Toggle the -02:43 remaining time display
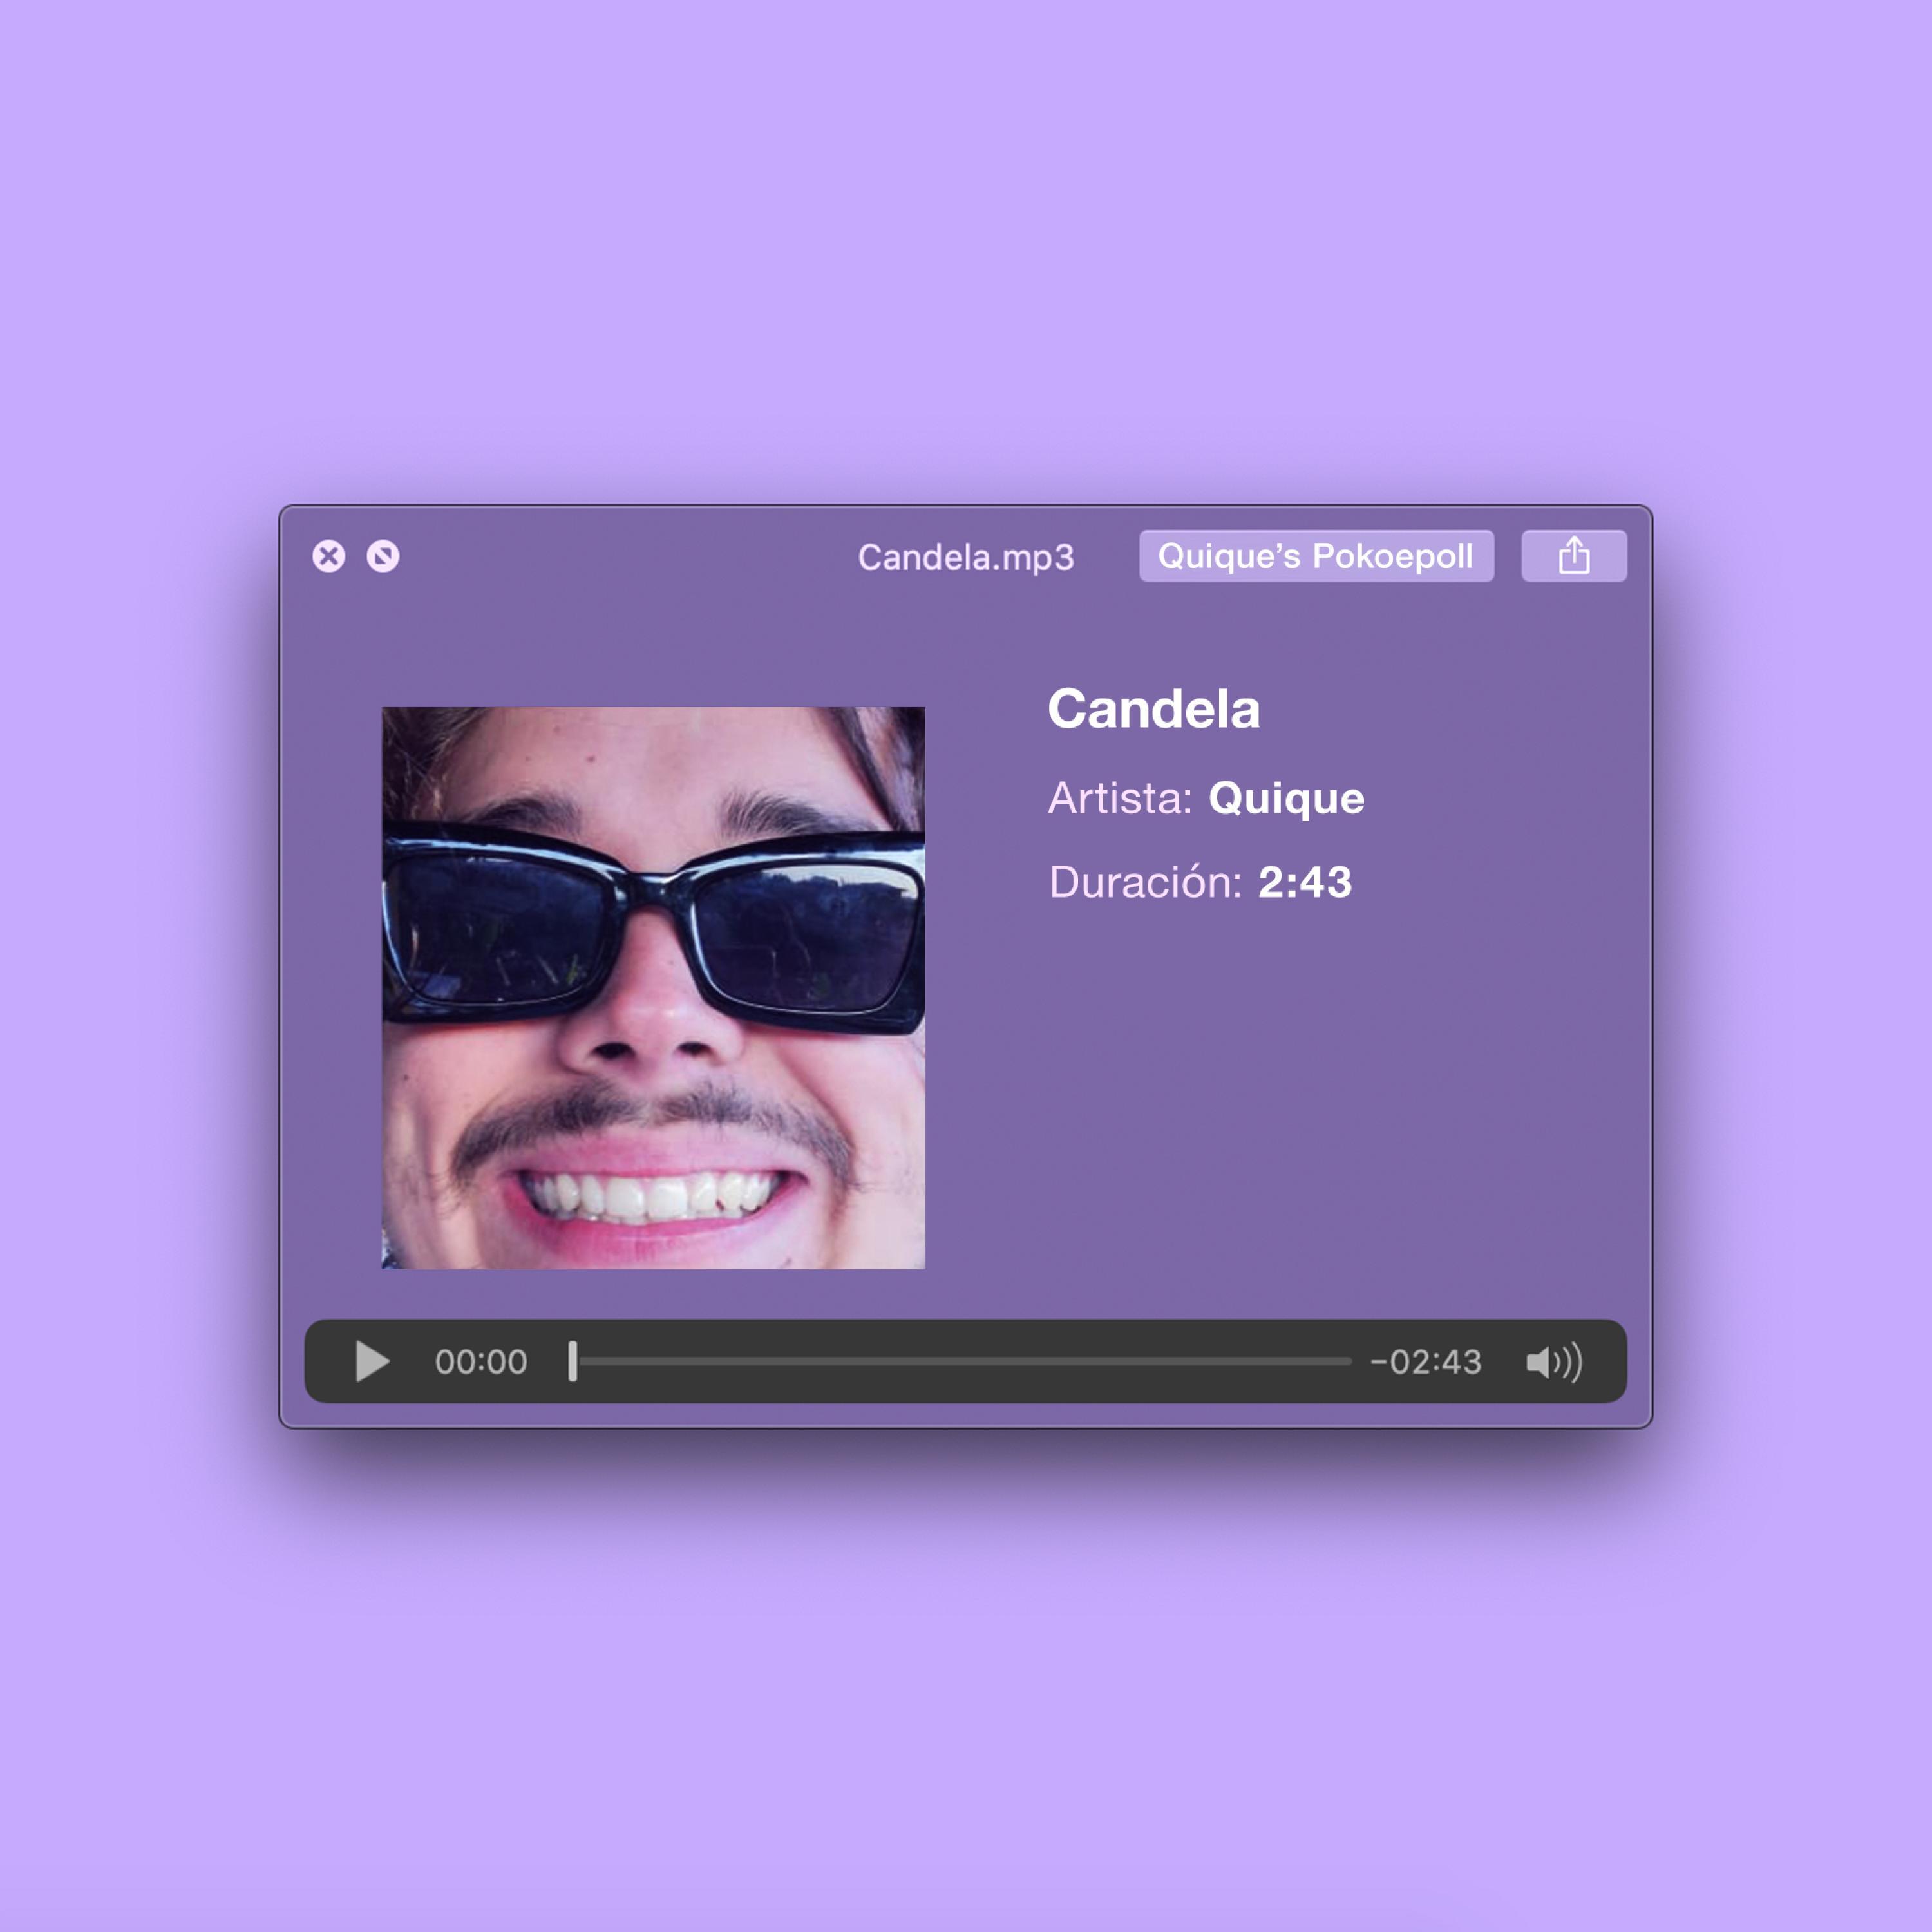 pos(1425,1362)
